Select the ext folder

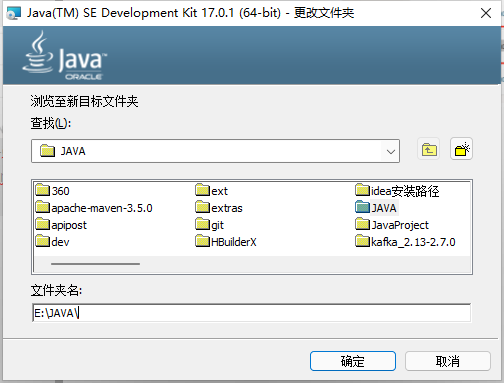[212, 191]
